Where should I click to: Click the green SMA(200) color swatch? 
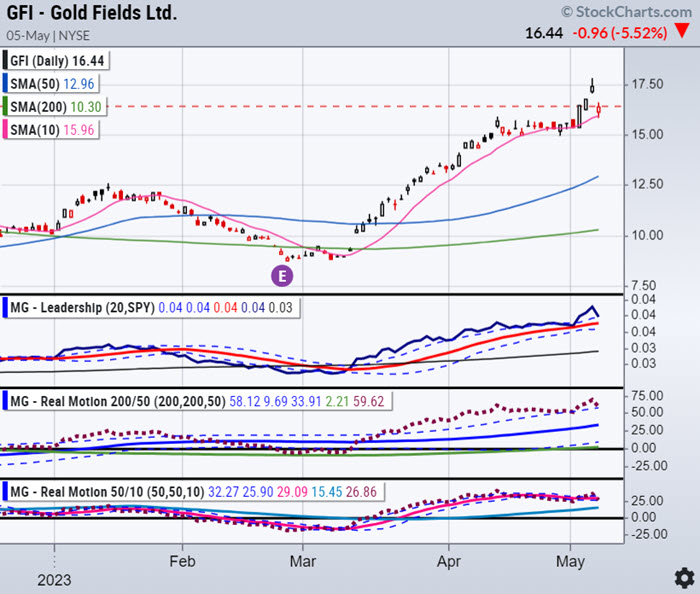[x=8, y=105]
